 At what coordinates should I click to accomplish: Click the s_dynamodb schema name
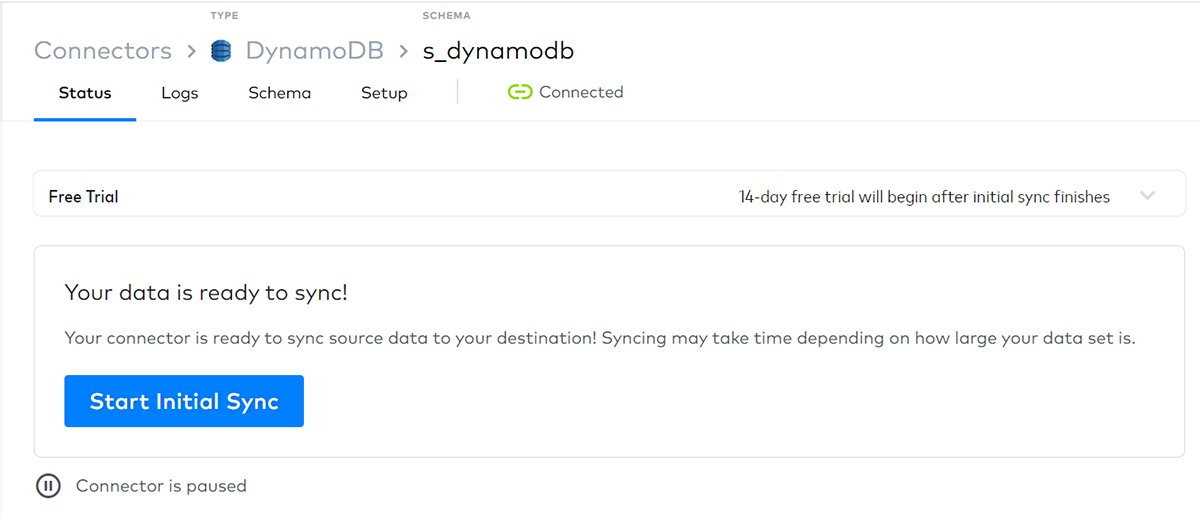[x=498, y=51]
